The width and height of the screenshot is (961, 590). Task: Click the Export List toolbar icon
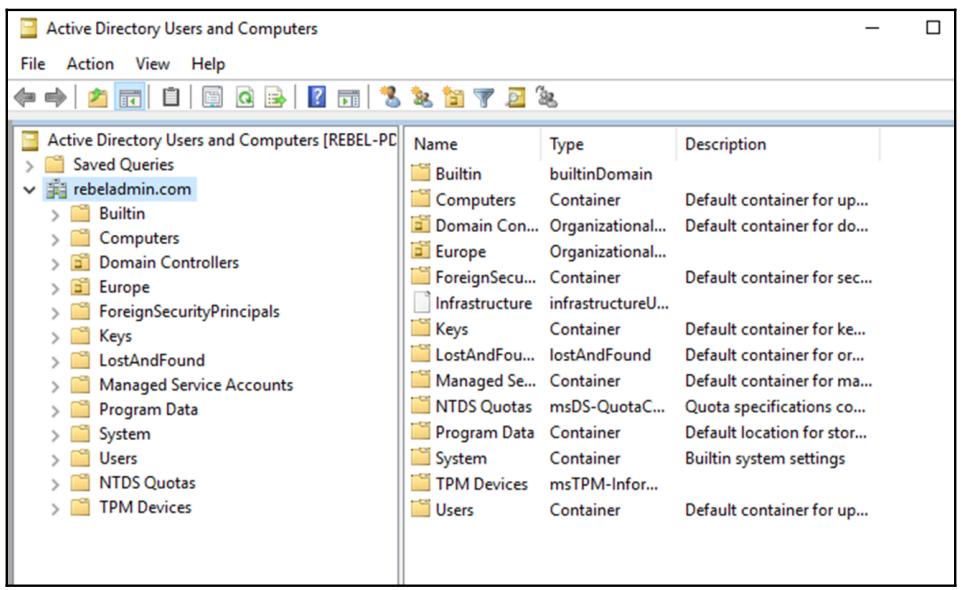[x=276, y=97]
